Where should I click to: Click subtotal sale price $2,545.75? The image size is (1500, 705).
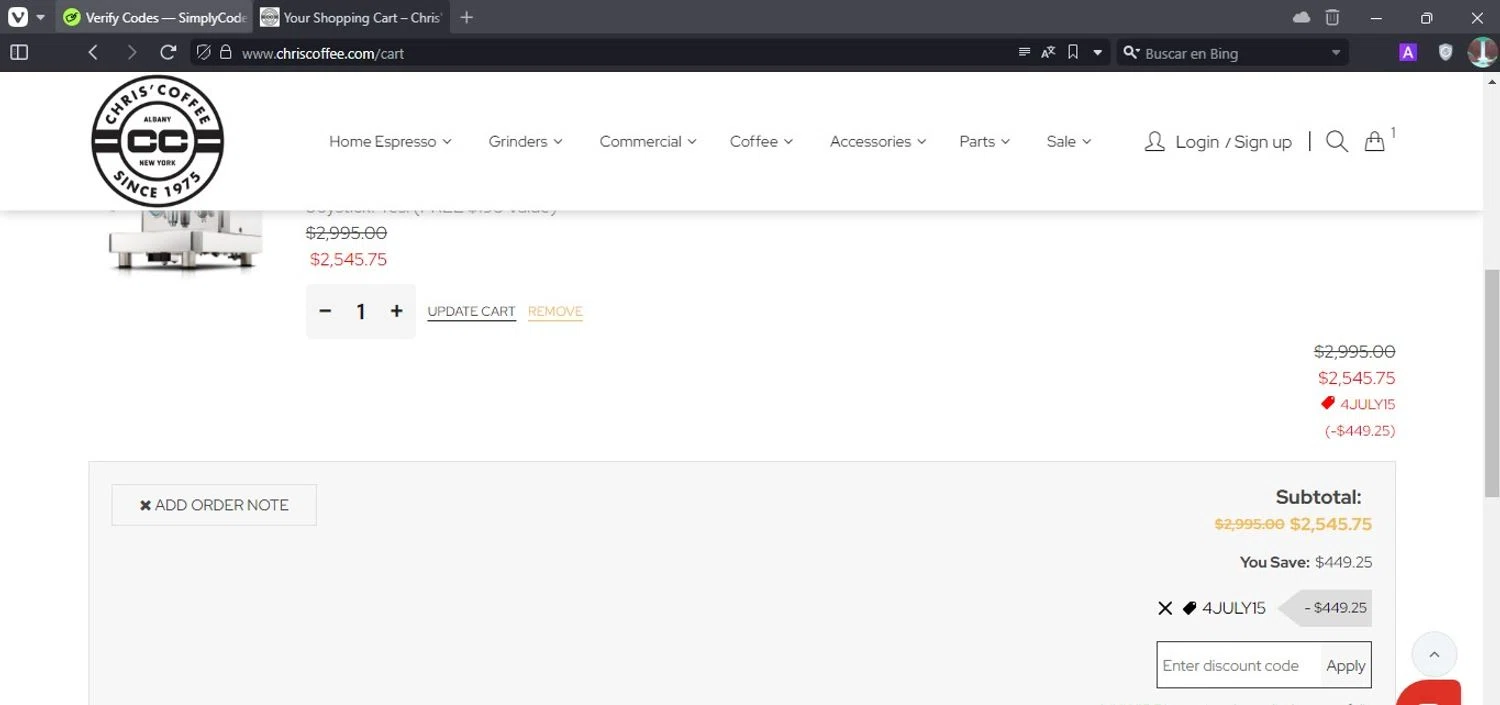(x=1331, y=524)
